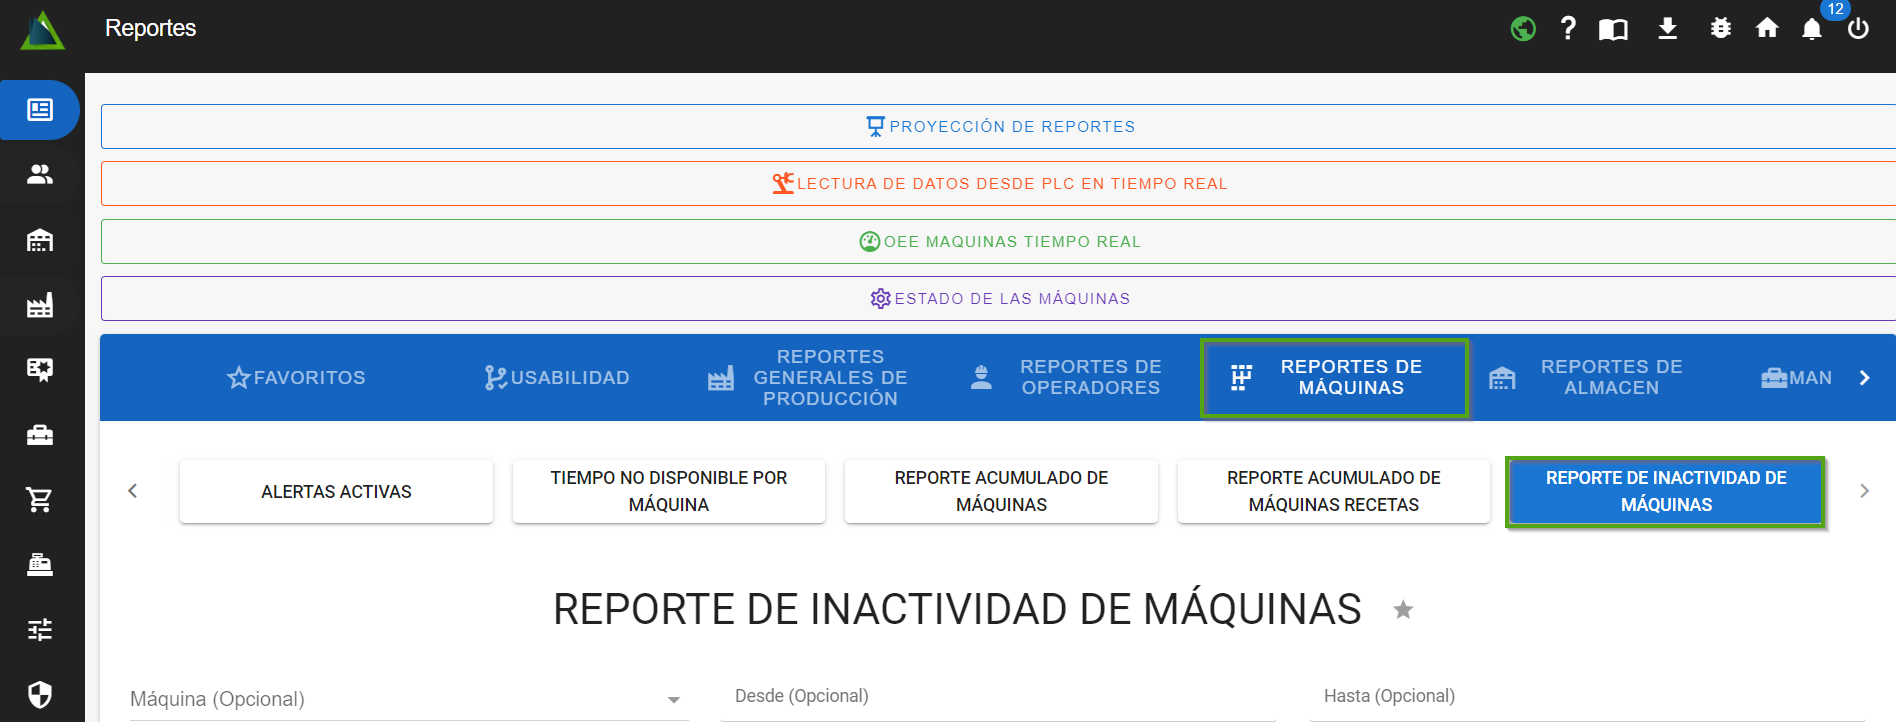
Task: Open notifications bell with 12 badge
Action: tap(1812, 29)
